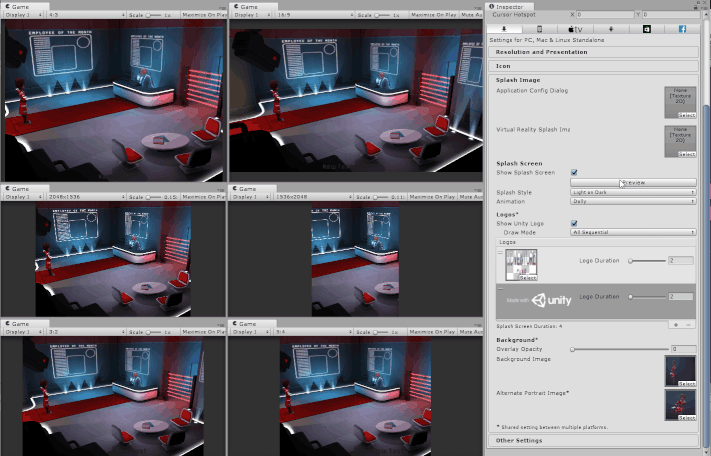The image size is (711, 456).
Task: Select the Game tab of the 3:2 view
Action: click(25, 324)
